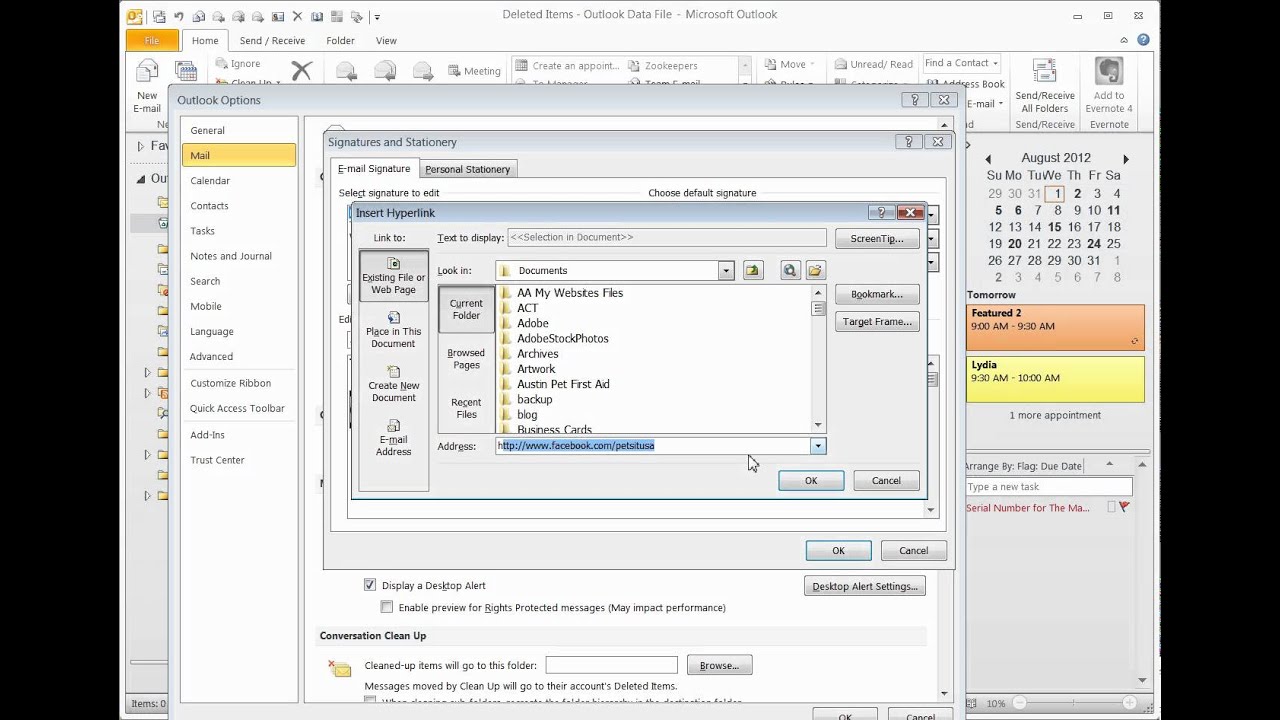
Task: Click the folder list scrollbar thumb
Action: point(818,309)
